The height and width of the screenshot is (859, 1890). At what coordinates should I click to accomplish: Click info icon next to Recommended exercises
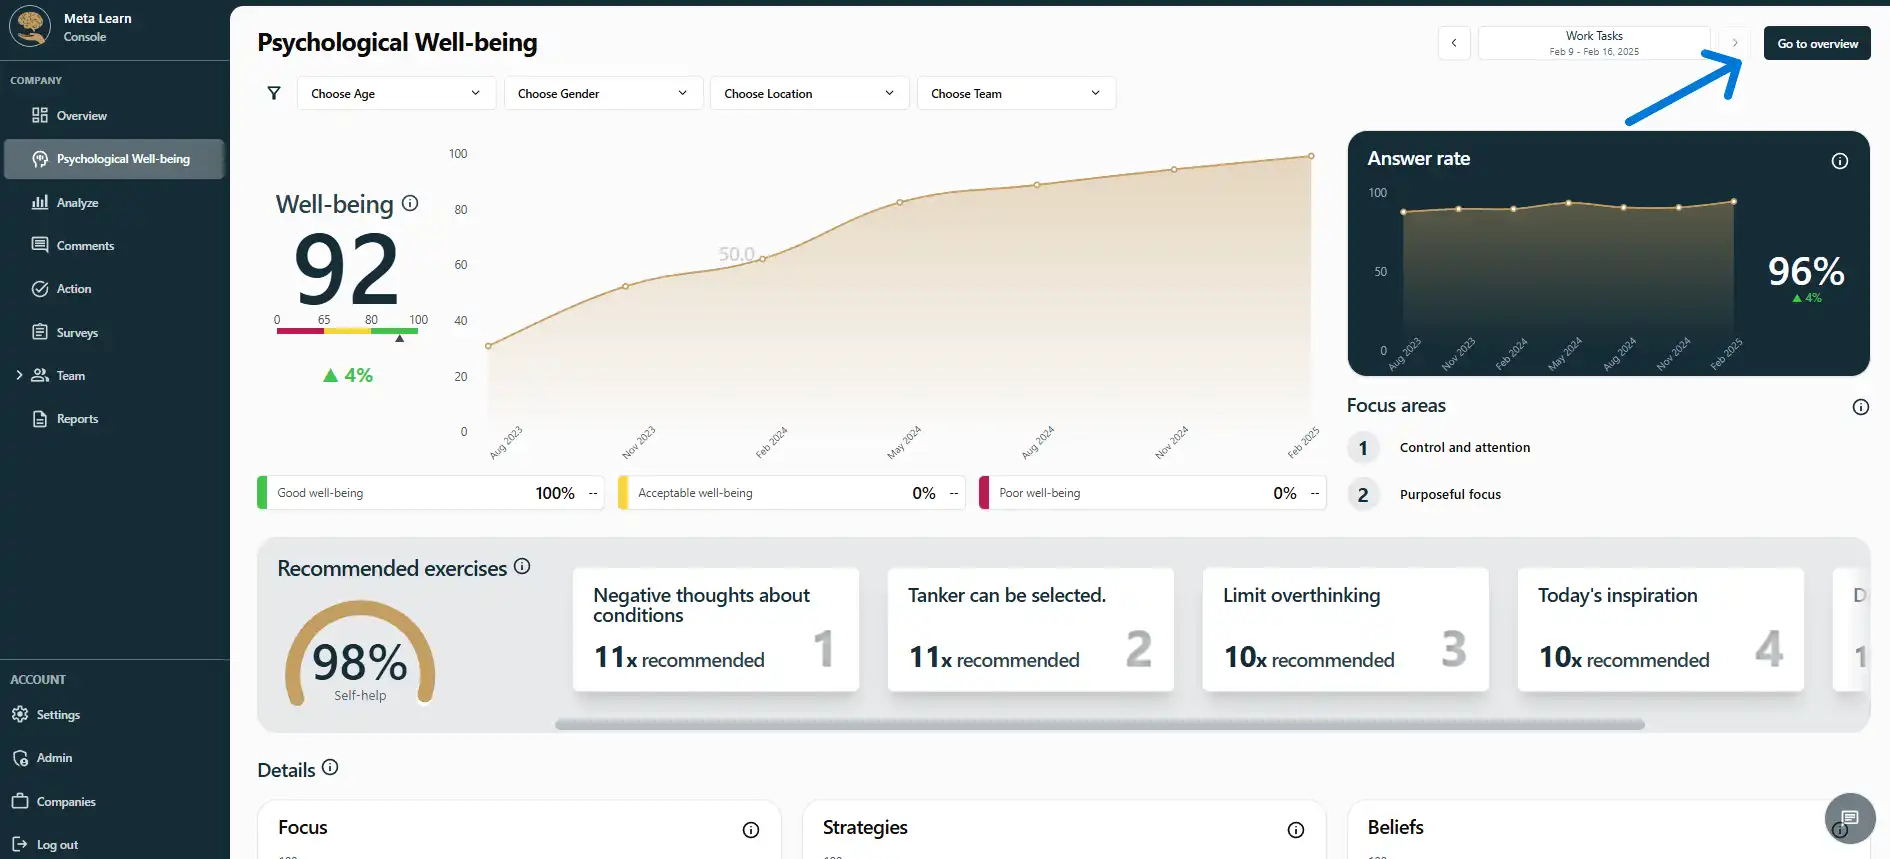pyautogui.click(x=522, y=566)
